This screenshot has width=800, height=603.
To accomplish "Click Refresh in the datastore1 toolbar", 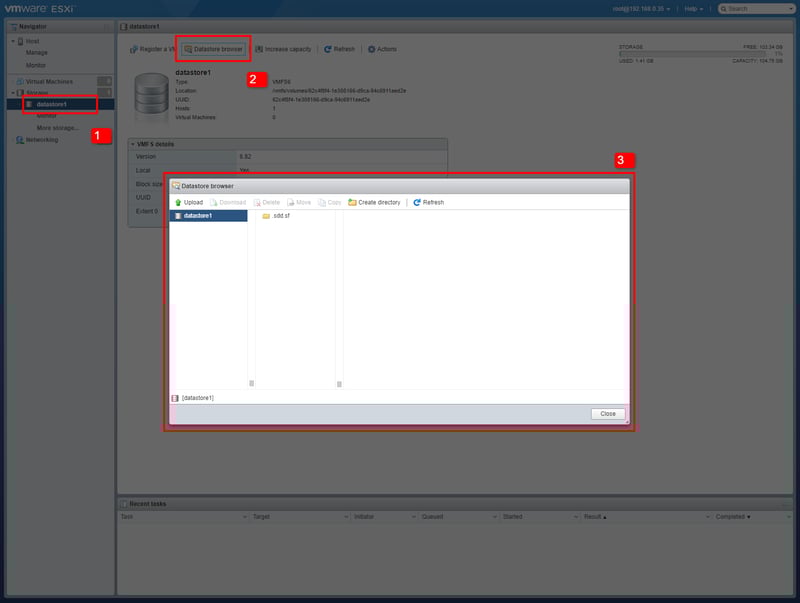I will coord(339,49).
